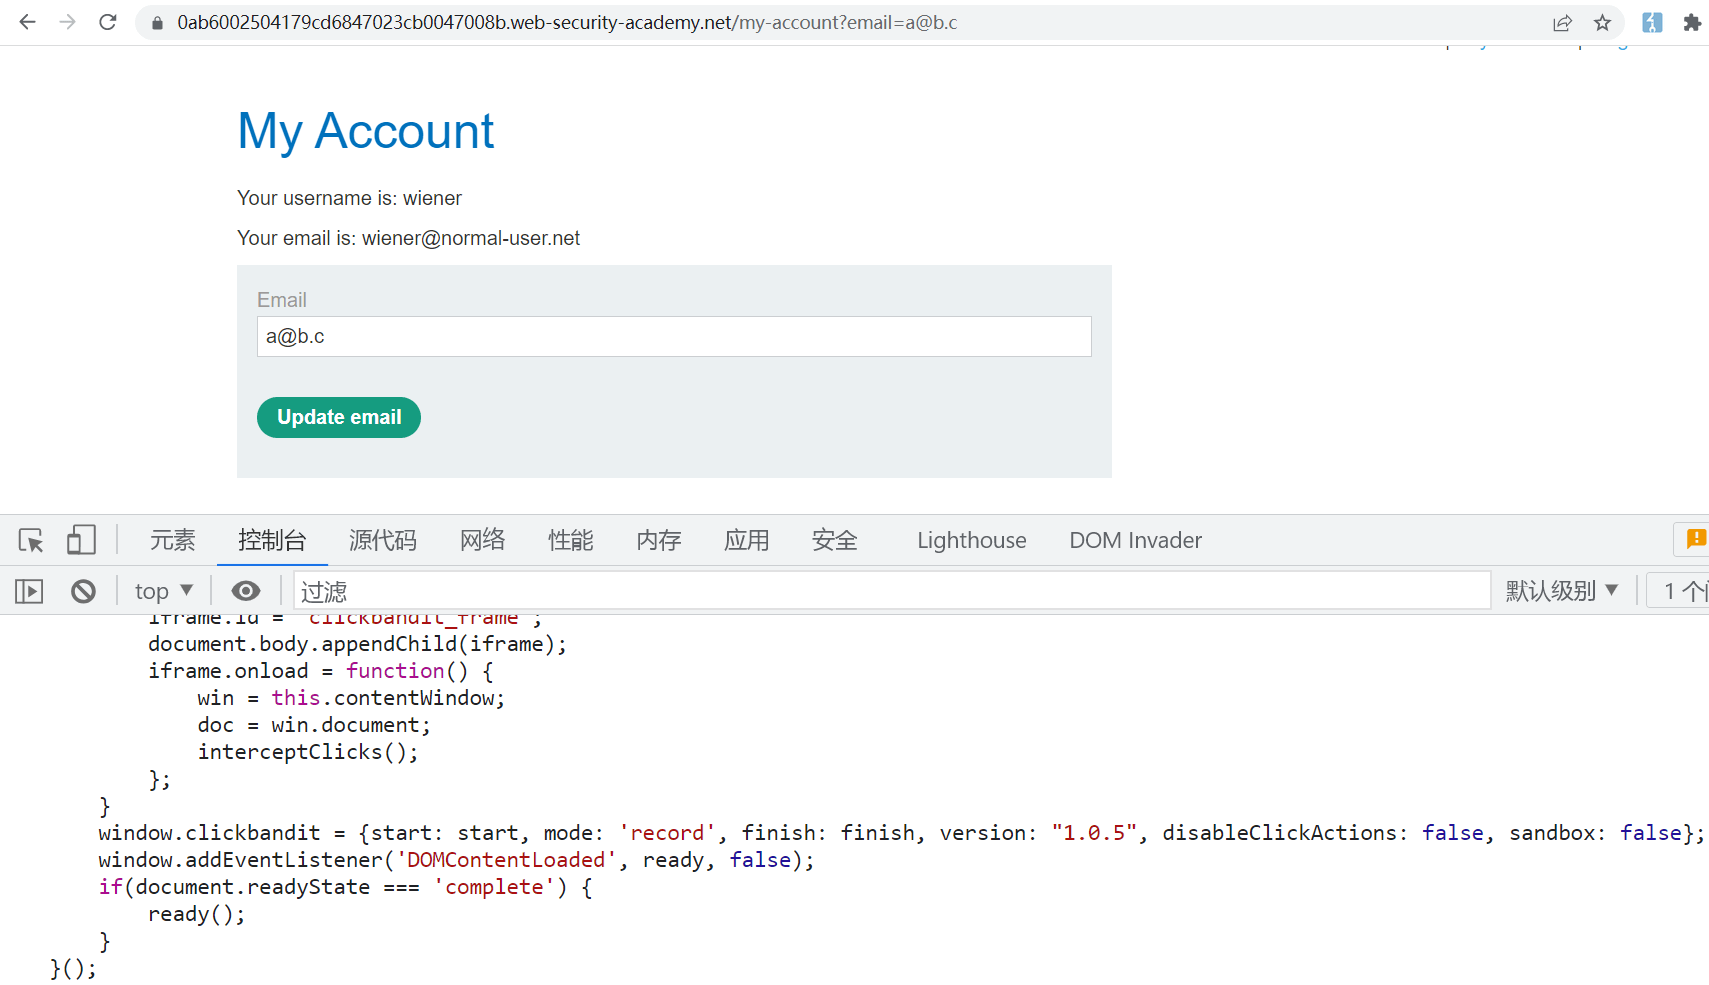
Task: Click the Update email button
Action: point(339,417)
